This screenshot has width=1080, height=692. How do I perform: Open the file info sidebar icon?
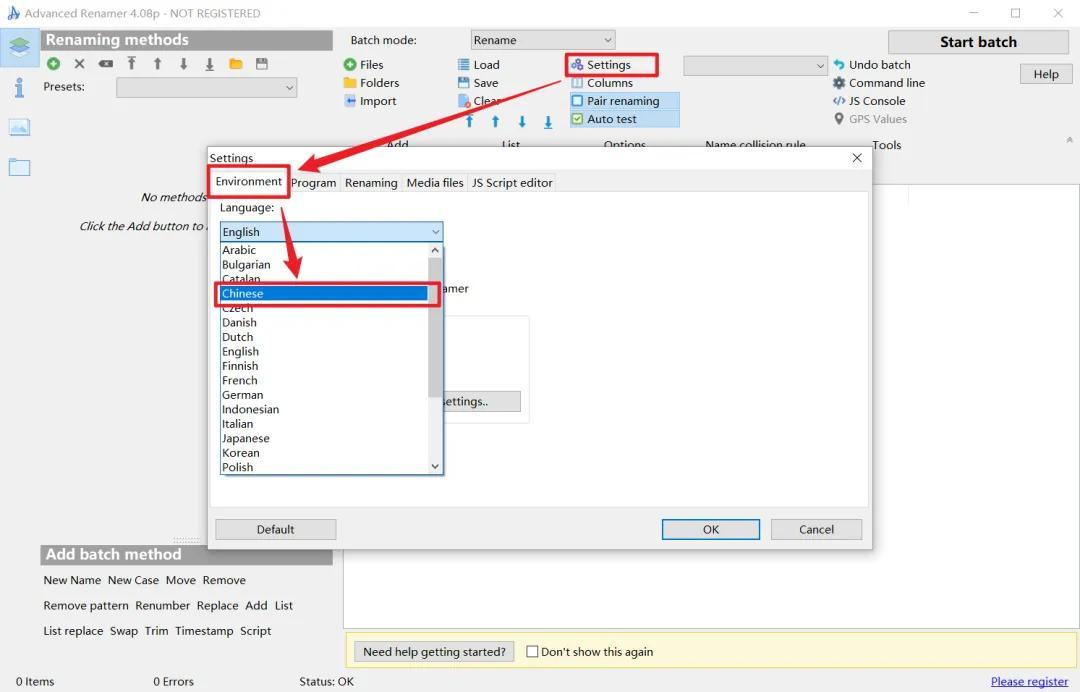pyautogui.click(x=19, y=88)
